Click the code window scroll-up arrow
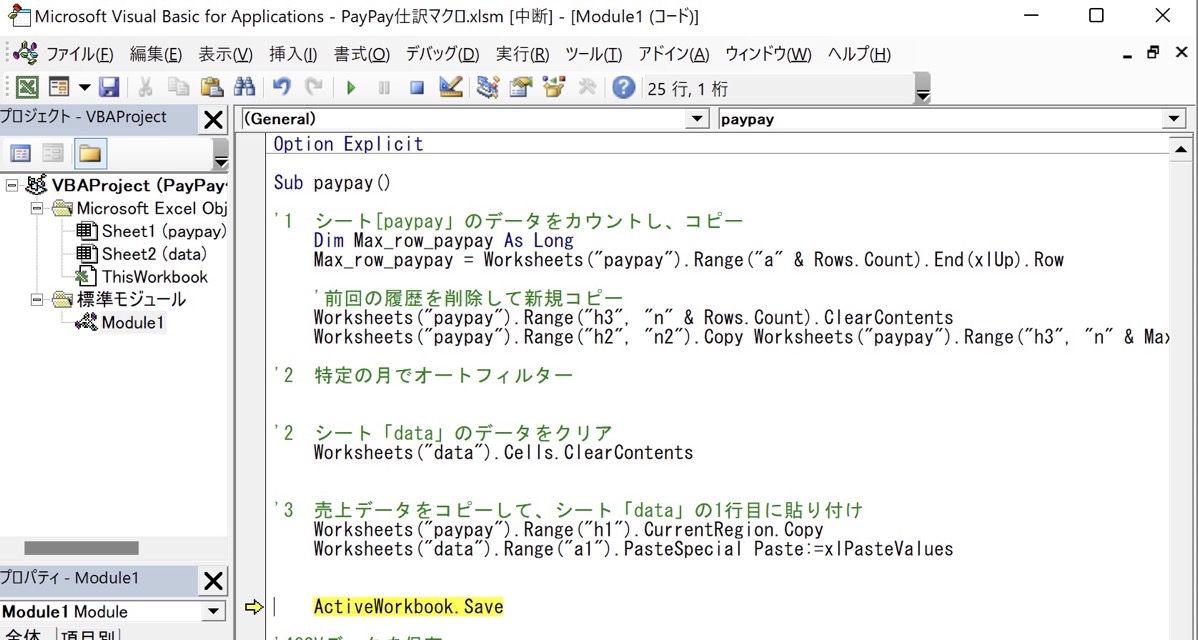 [1180, 150]
